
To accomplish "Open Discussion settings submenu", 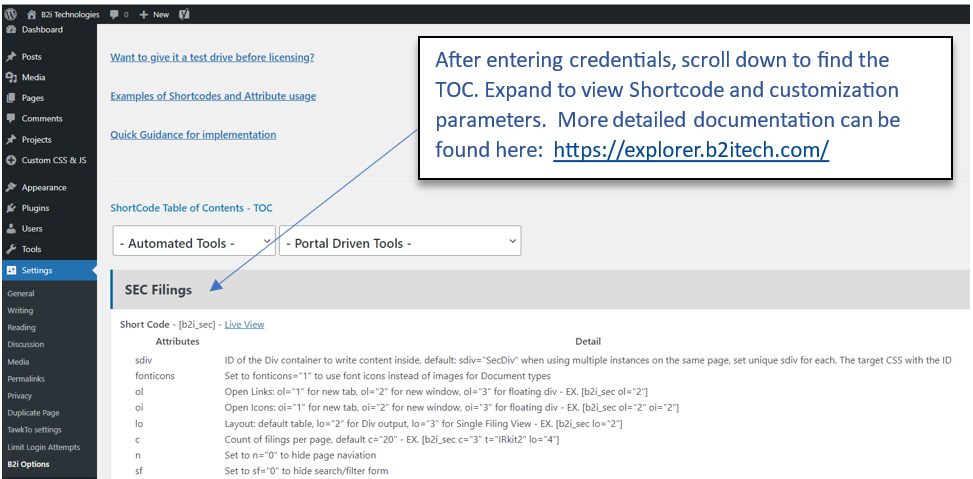I will pyautogui.click(x=25, y=344).
